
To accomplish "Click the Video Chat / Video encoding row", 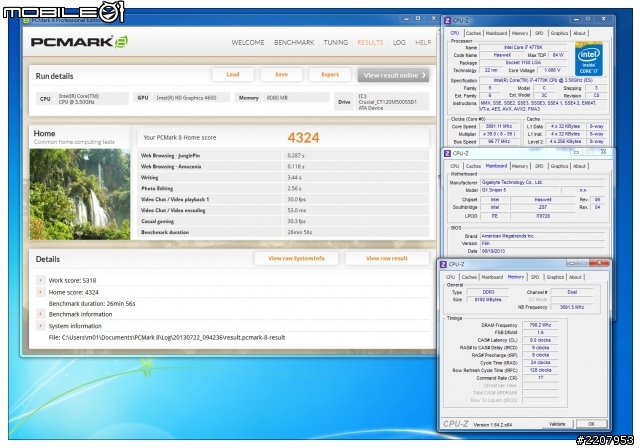I will point(283,211).
